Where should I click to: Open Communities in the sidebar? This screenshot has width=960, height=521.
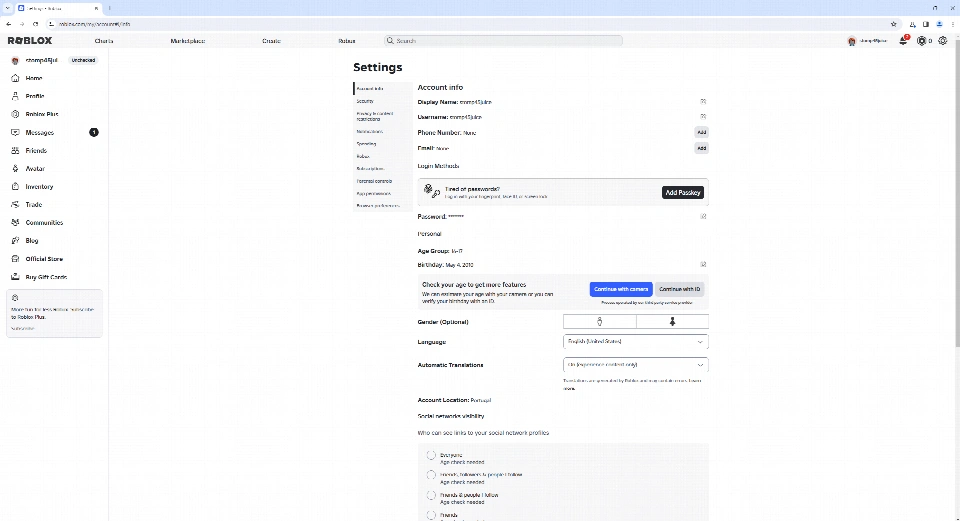pos(44,223)
